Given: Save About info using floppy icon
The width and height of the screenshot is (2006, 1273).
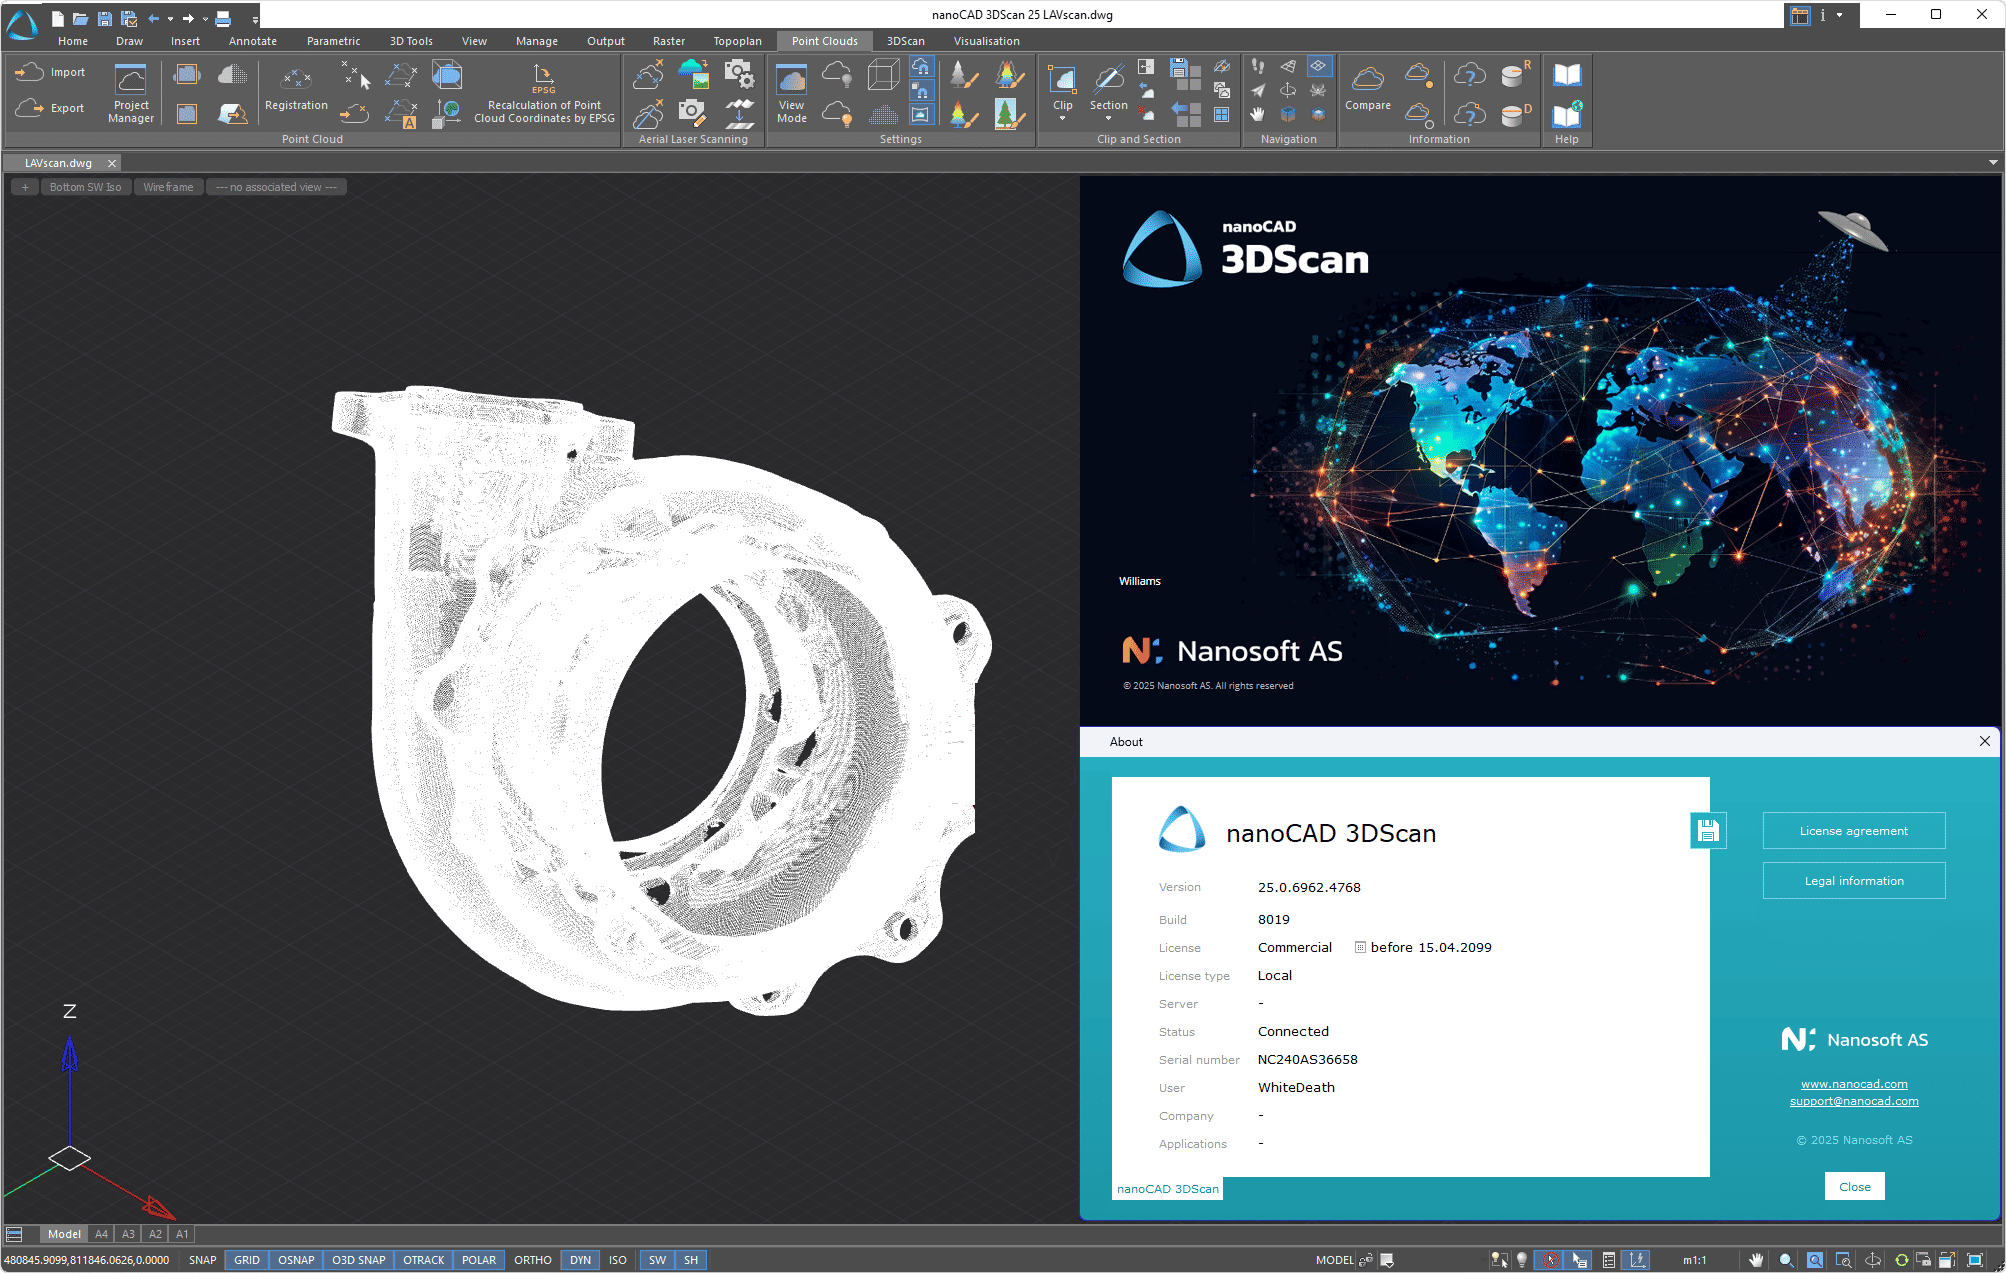Looking at the screenshot, I should click(x=1707, y=830).
